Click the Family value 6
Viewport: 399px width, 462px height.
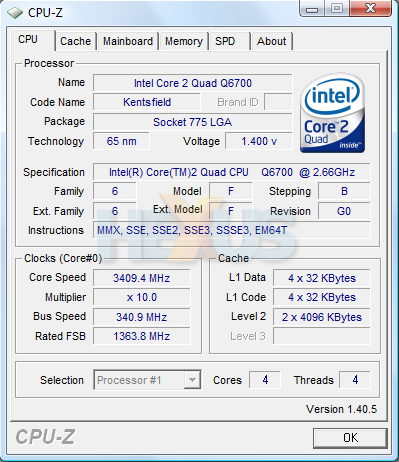[x=115, y=191]
